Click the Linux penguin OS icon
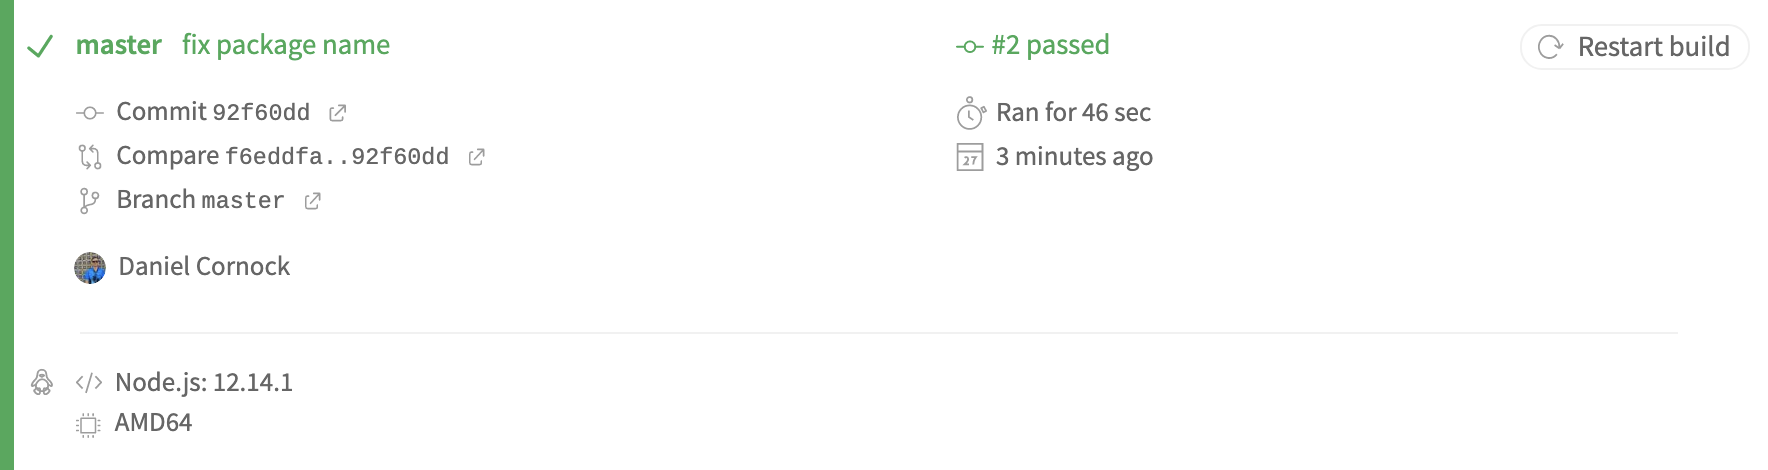 (x=42, y=382)
